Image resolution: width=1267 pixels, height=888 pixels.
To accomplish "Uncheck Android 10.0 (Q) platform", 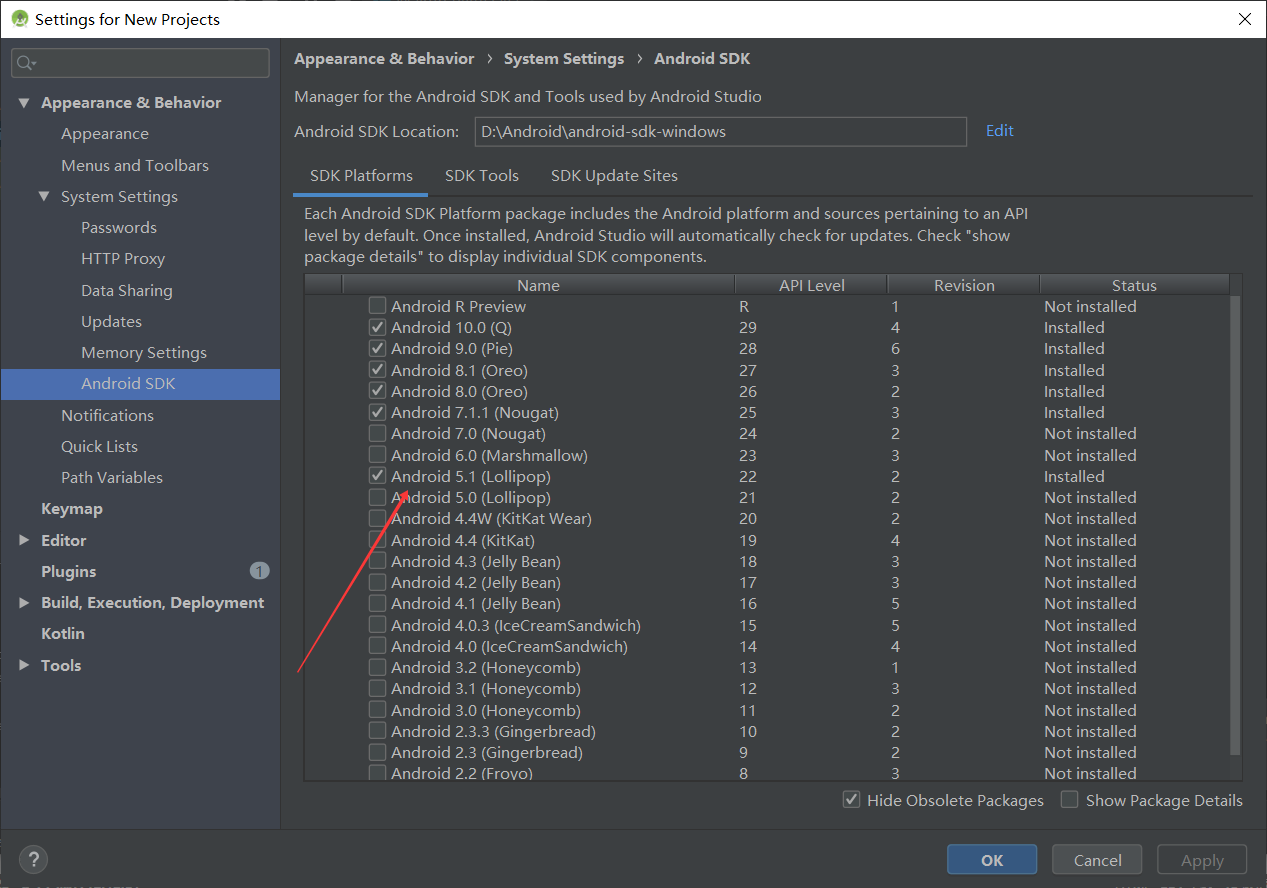I will [377, 327].
